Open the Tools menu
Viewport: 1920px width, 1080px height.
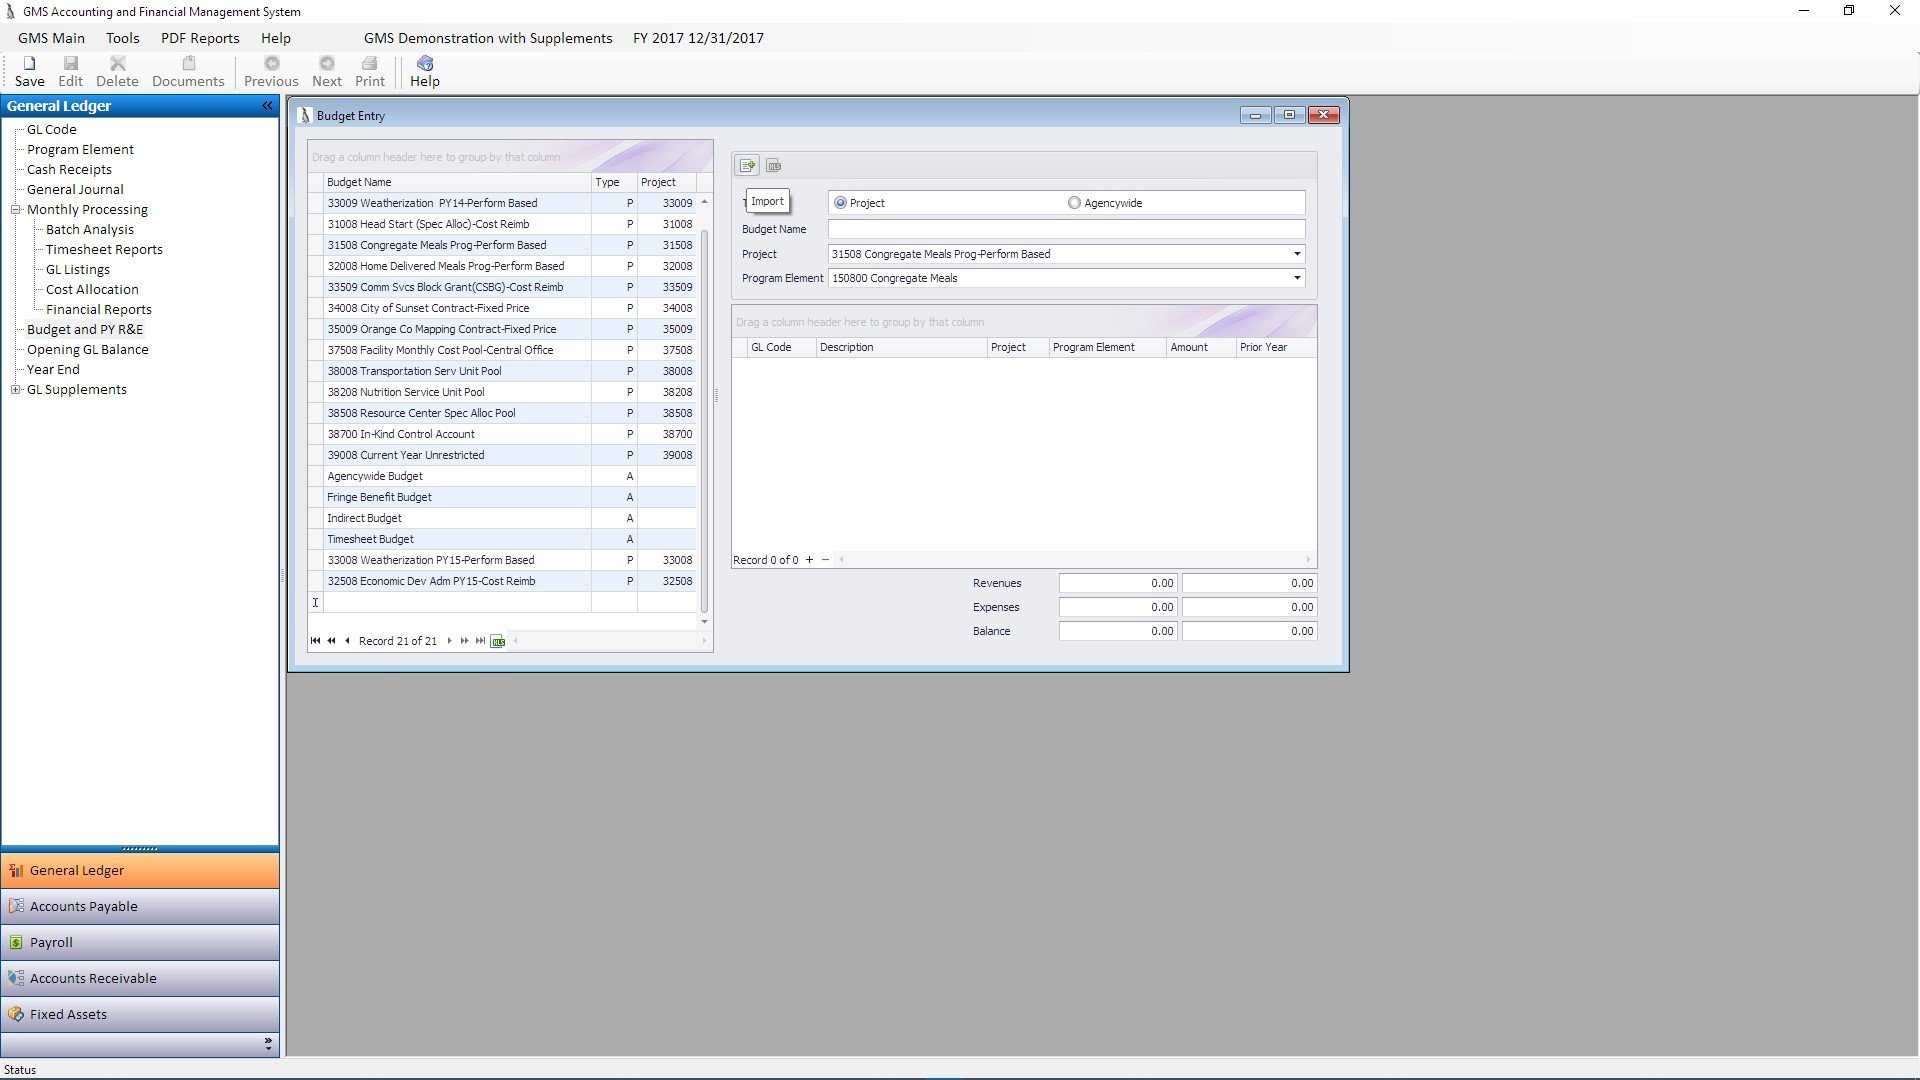coord(122,38)
